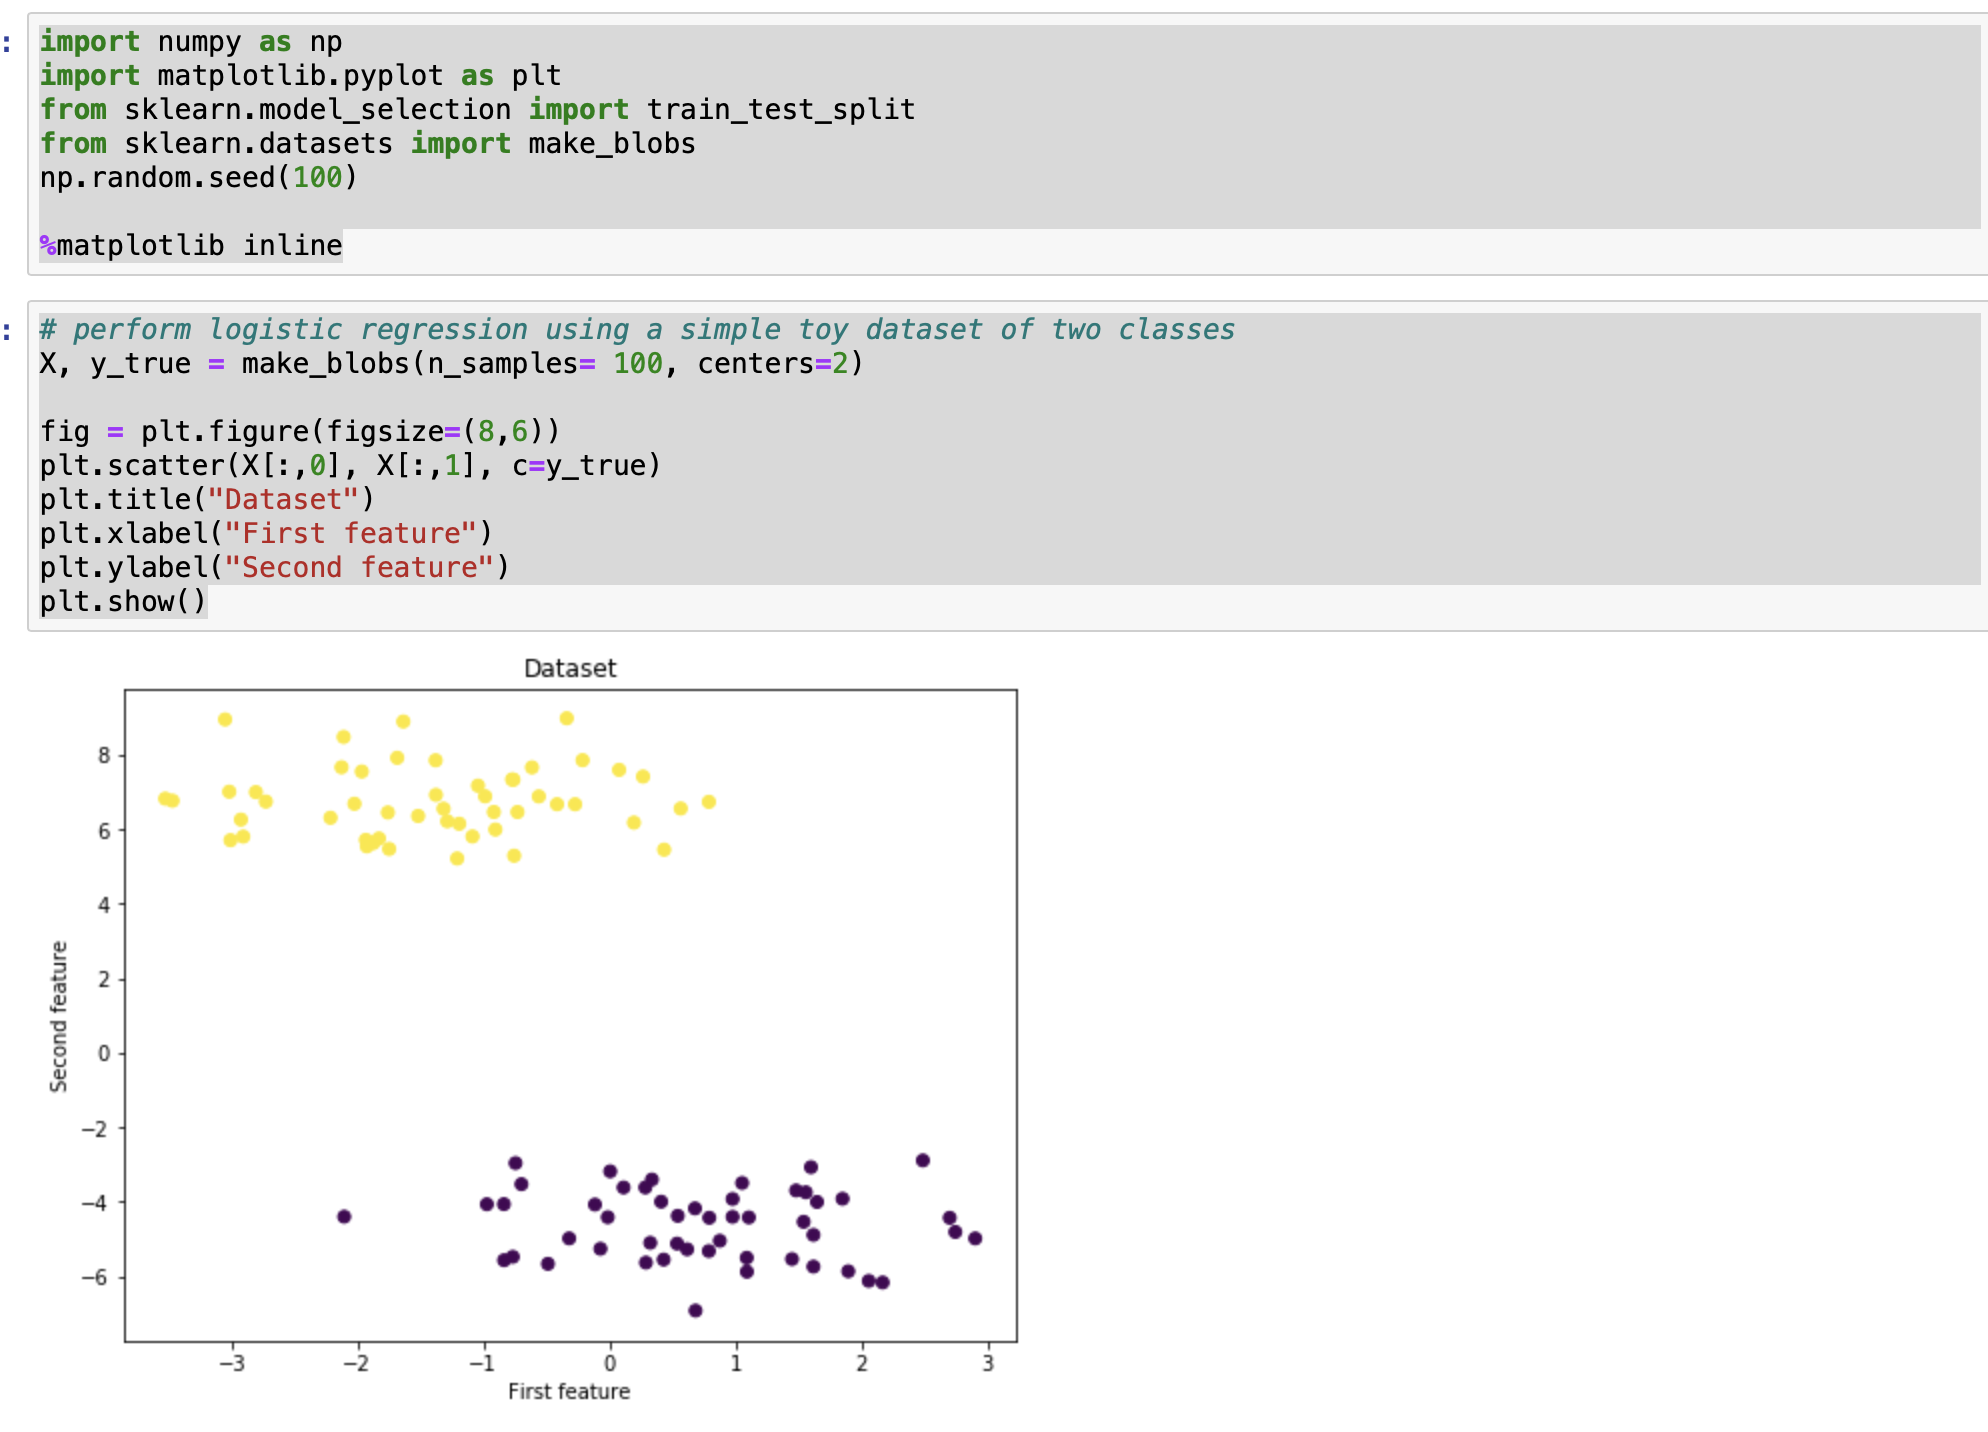
Task: Select the second cell's prompt colon
Action: pos(7,331)
